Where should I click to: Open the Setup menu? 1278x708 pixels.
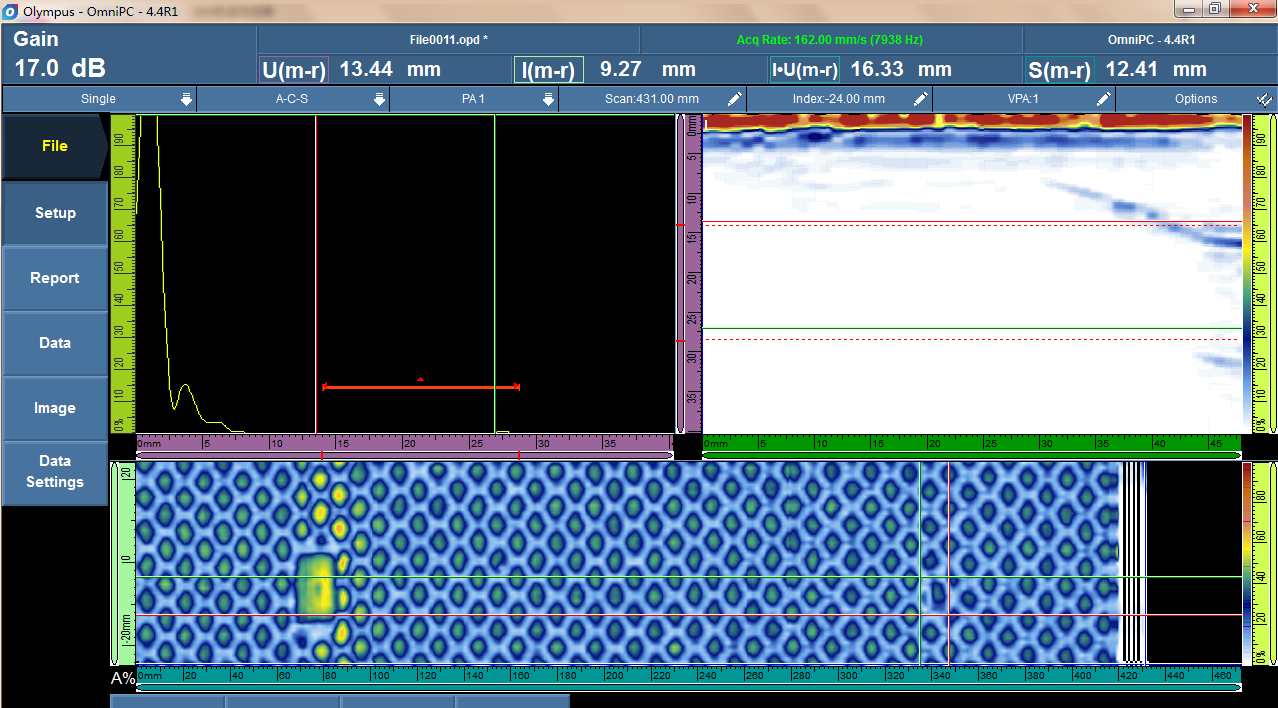(54, 213)
